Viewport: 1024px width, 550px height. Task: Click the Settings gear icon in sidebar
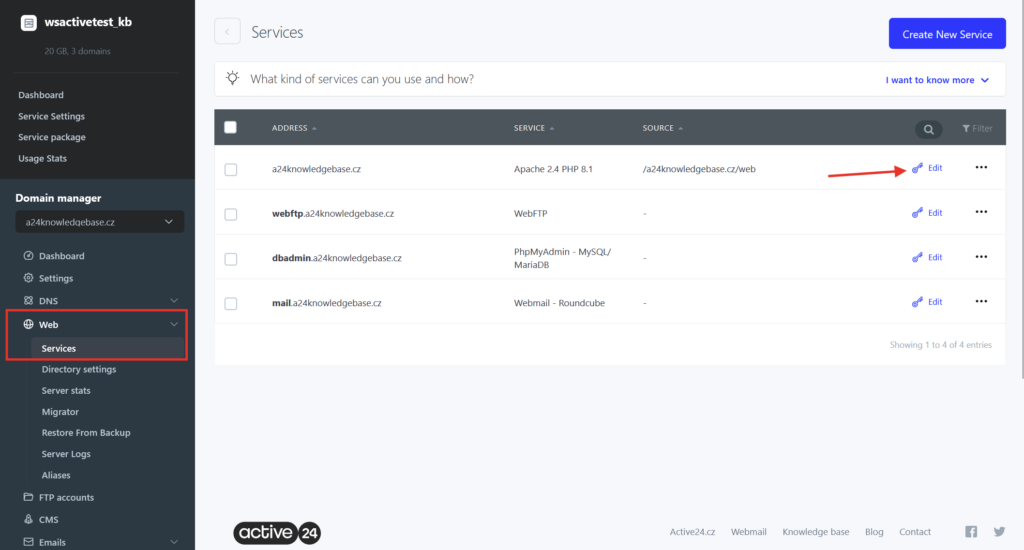[28, 278]
